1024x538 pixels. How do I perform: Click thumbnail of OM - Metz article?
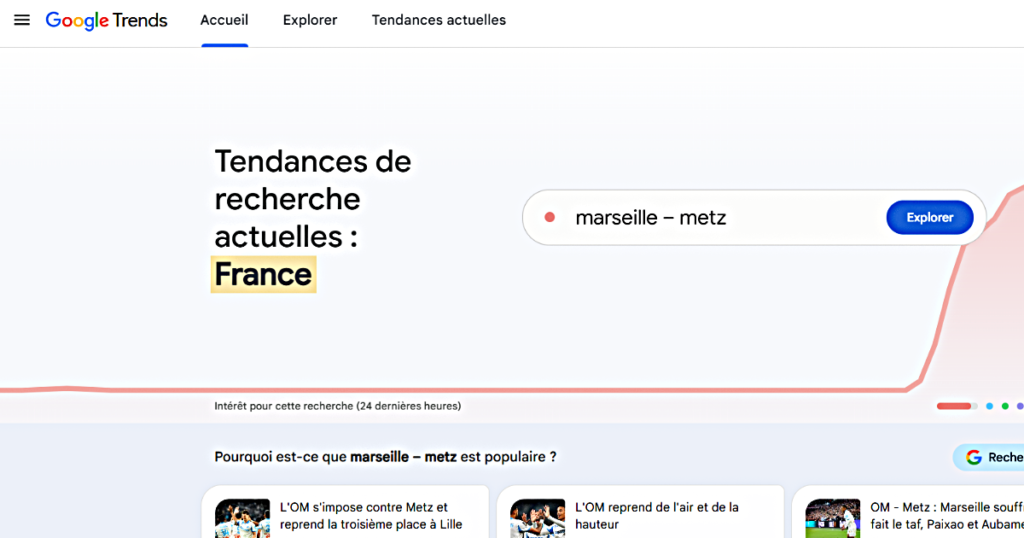tap(833, 518)
